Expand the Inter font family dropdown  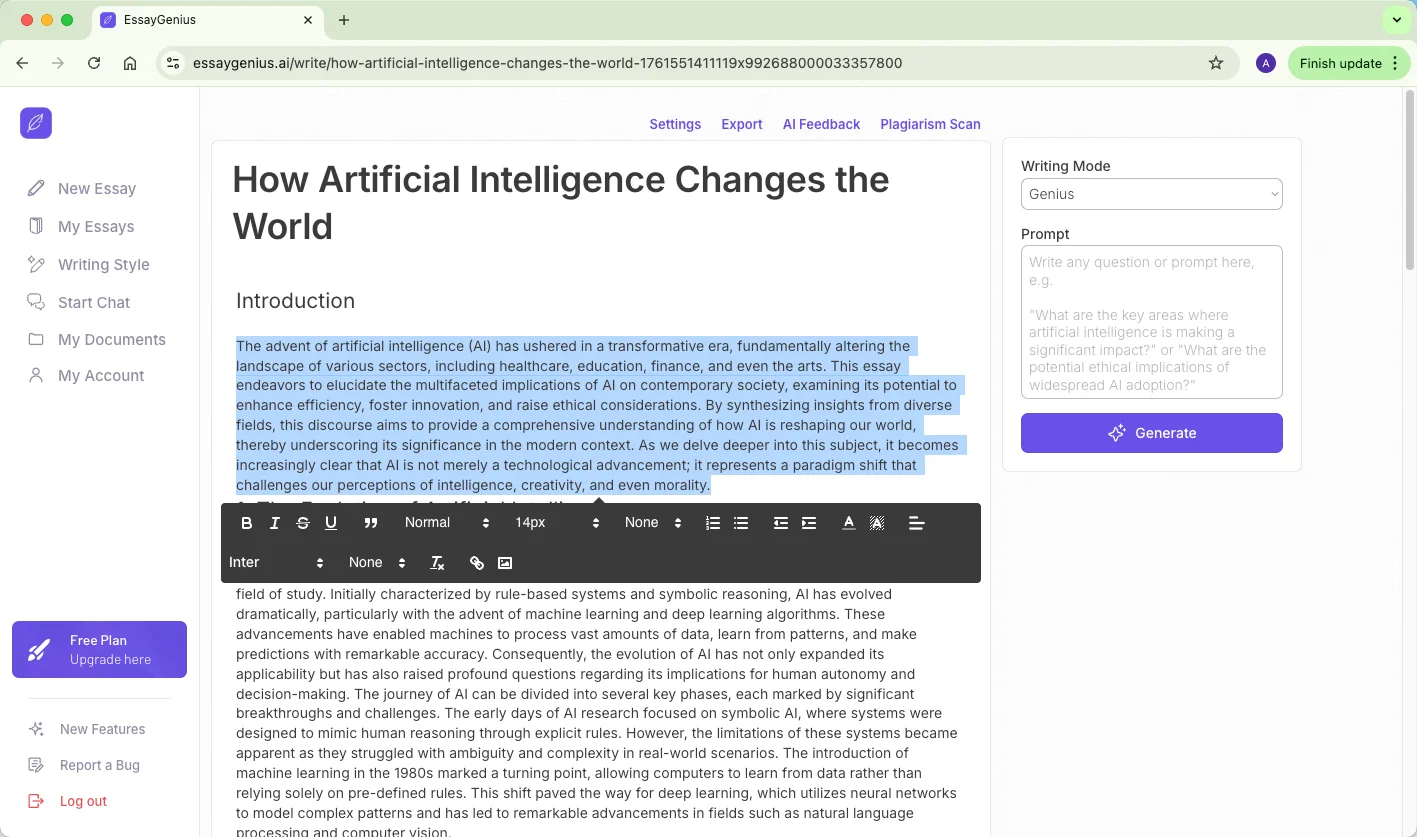coord(277,563)
